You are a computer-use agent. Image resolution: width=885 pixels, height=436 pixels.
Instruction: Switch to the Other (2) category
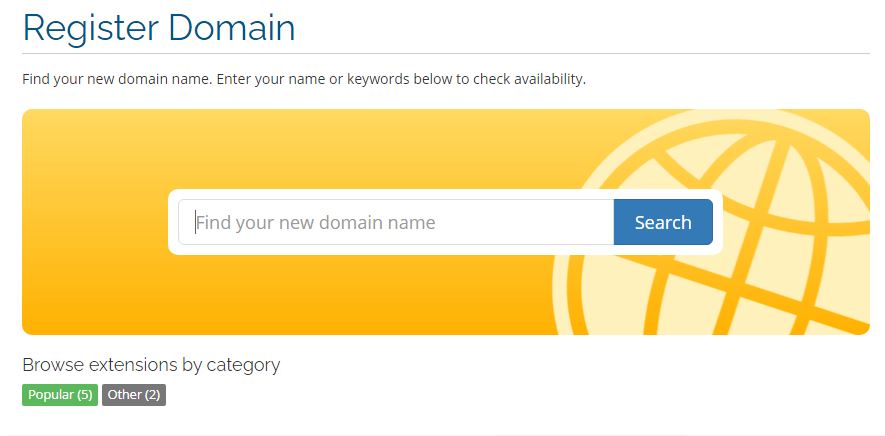[x=133, y=395]
